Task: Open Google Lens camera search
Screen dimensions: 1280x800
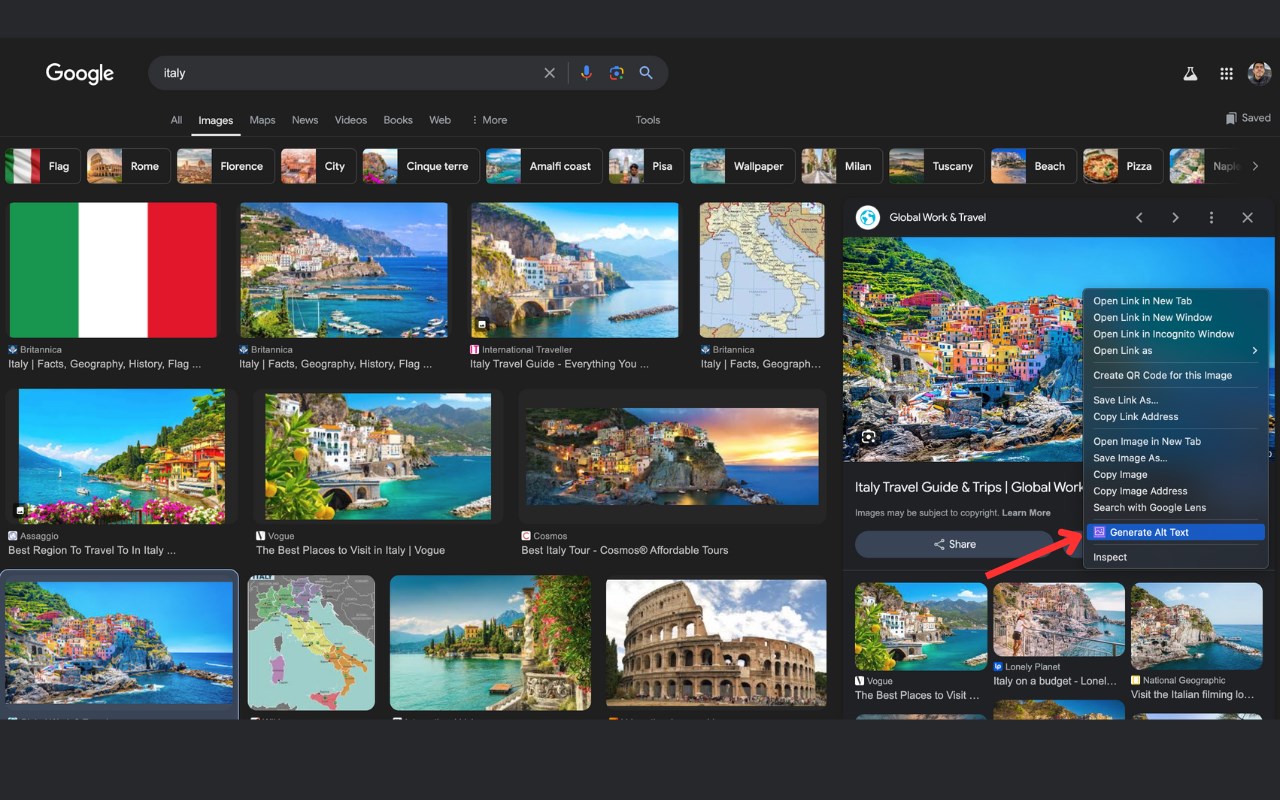Action: pos(616,73)
